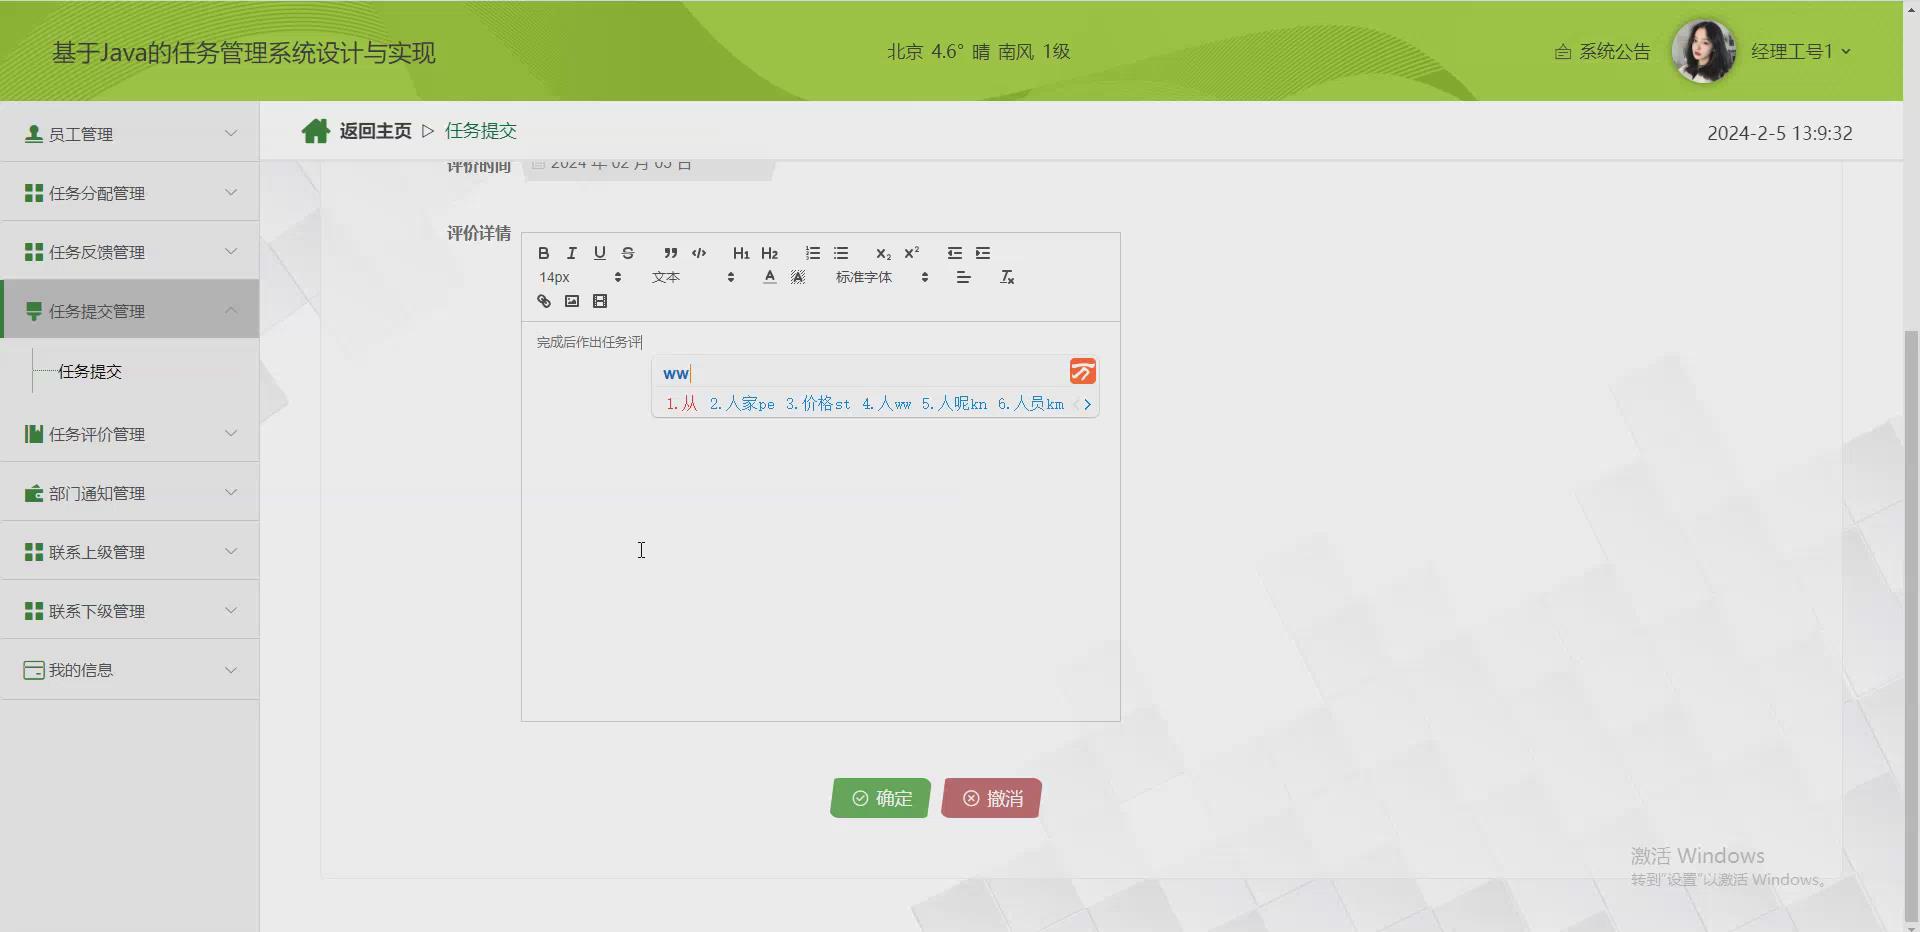This screenshot has height=932, width=1920.
Task: Apply italic formatting in the editor
Action: pos(571,253)
